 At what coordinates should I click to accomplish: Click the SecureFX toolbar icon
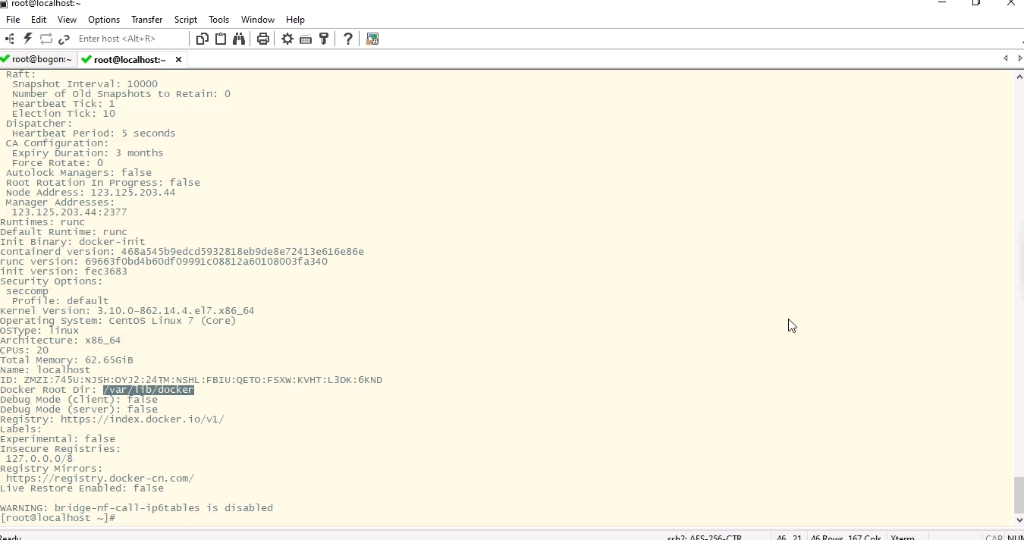[x=372, y=39]
